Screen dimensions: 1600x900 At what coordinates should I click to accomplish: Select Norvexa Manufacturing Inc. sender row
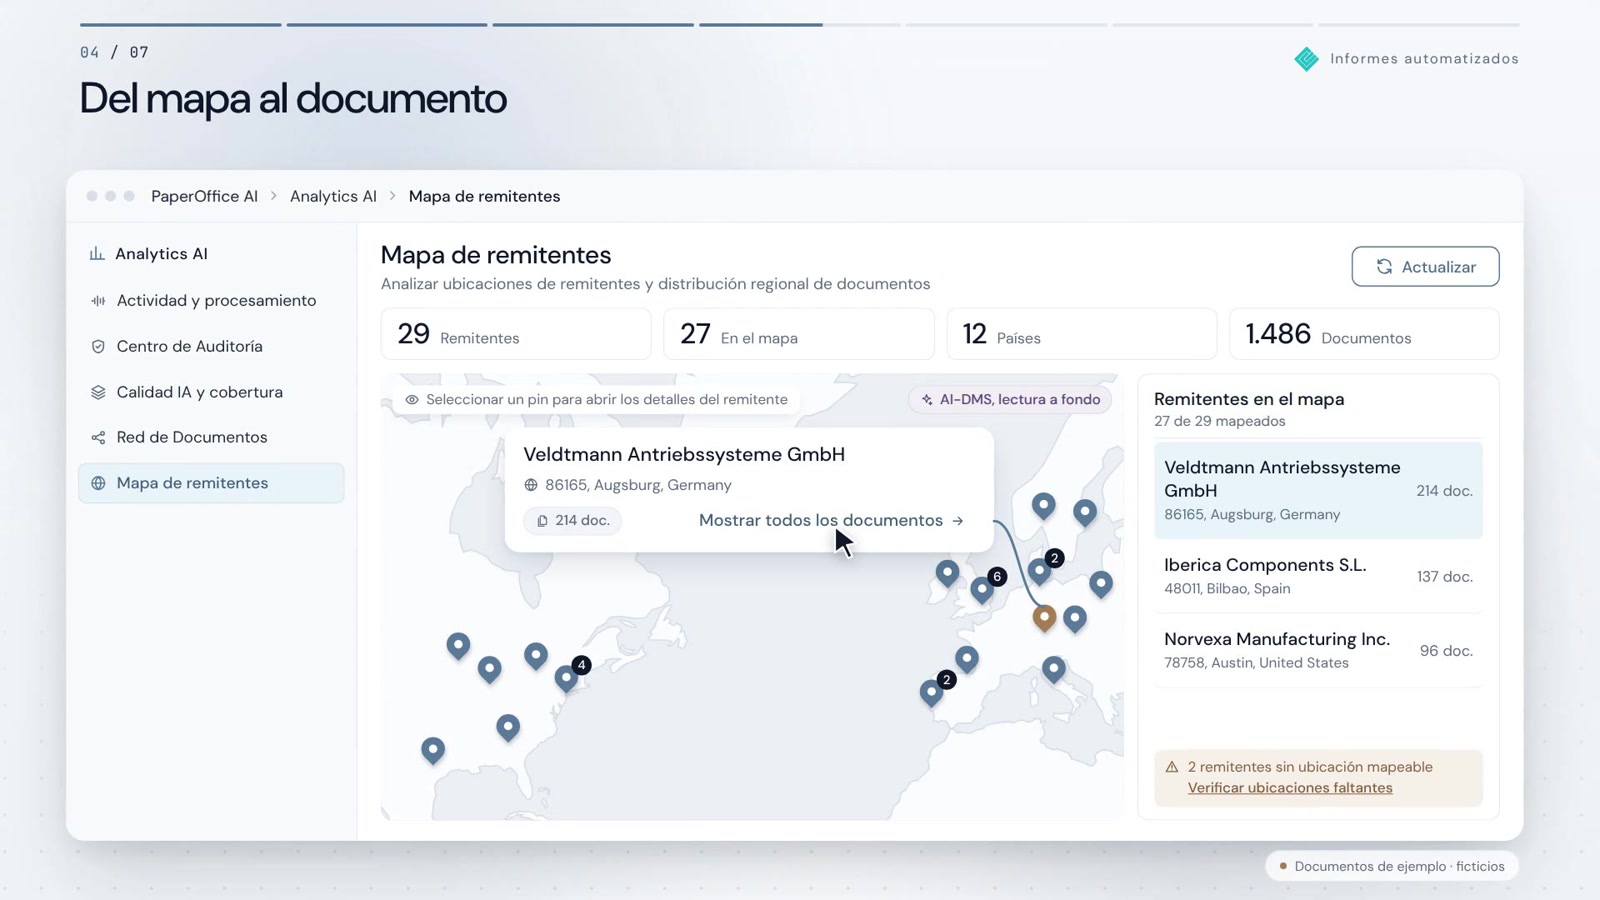(1318, 650)
